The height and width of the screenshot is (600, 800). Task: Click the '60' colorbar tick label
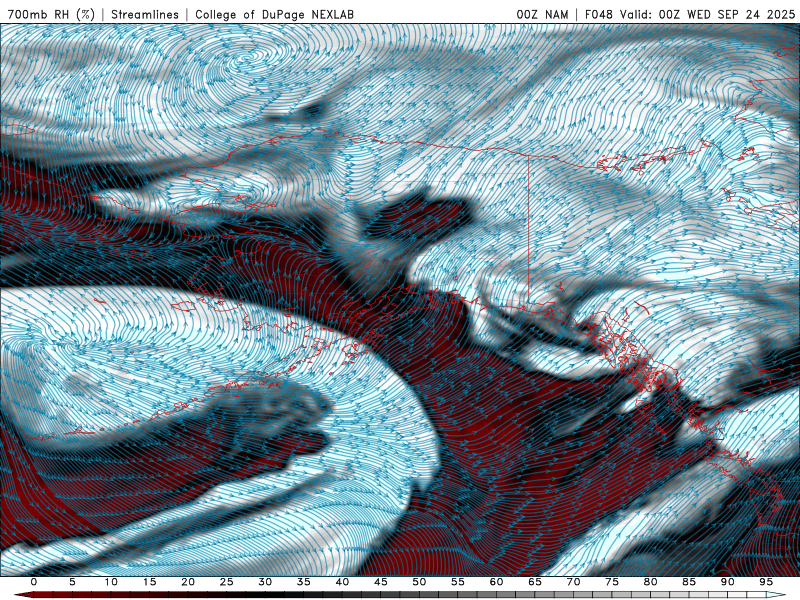point(496,582)
